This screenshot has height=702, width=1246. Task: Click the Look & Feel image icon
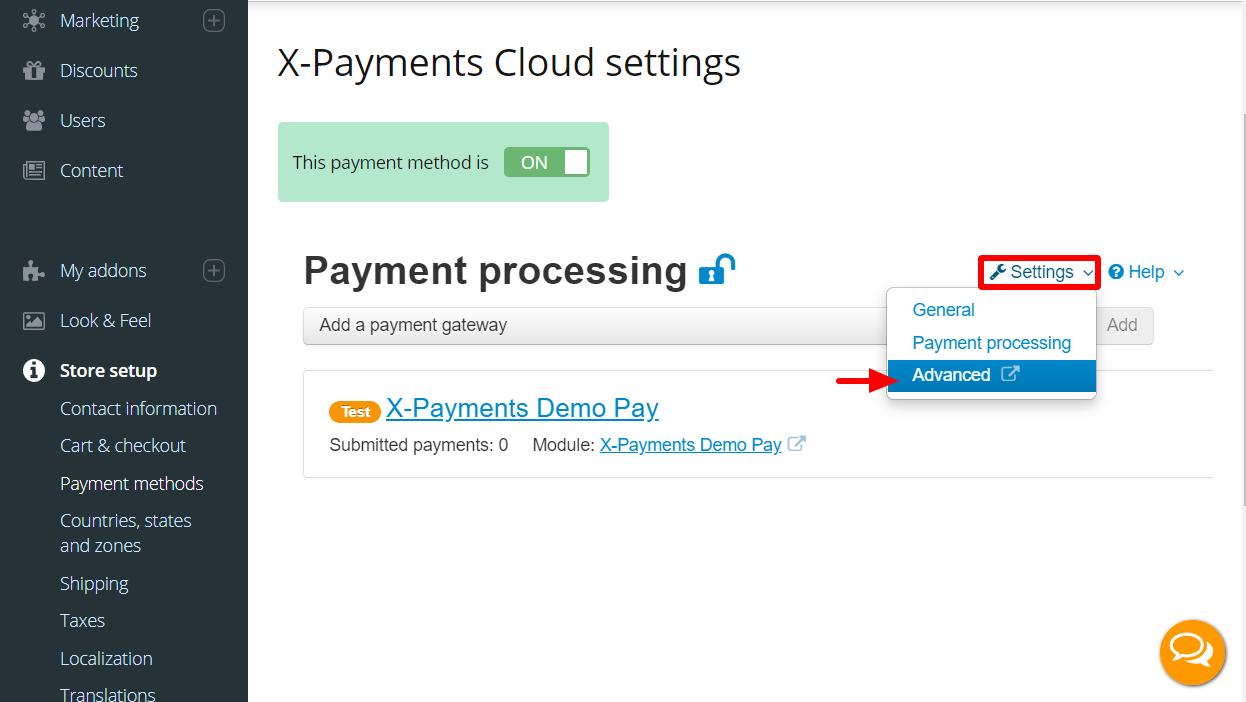point(34,320)
